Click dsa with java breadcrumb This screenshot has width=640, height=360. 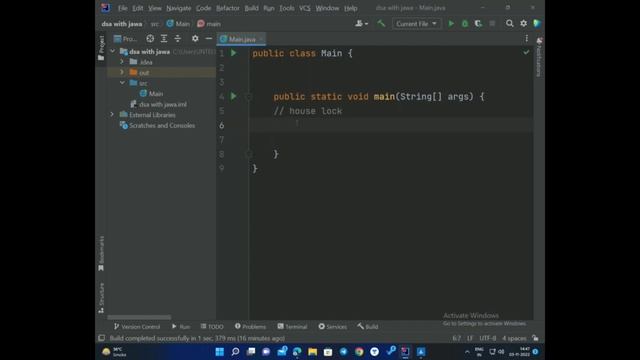coord(122,24)
